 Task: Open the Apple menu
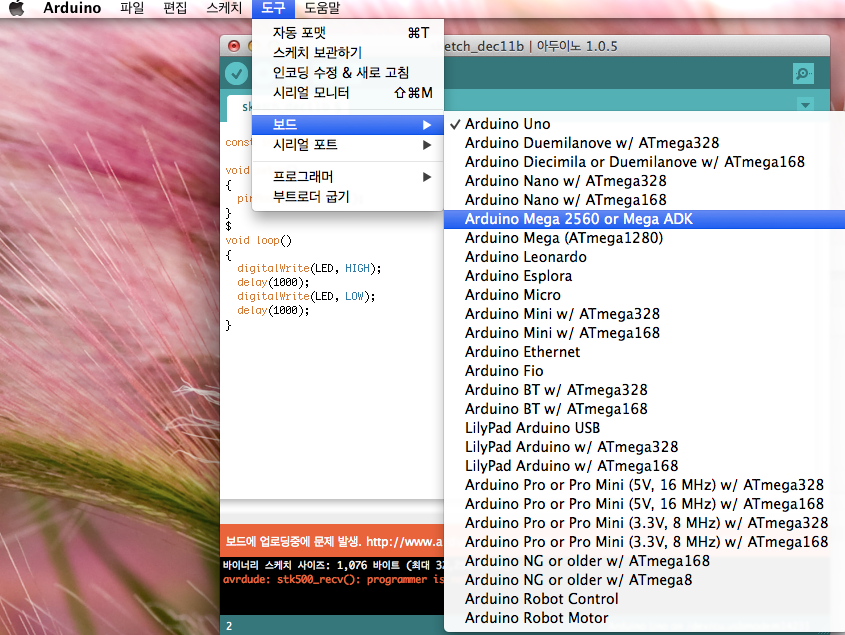click(17, 8)
